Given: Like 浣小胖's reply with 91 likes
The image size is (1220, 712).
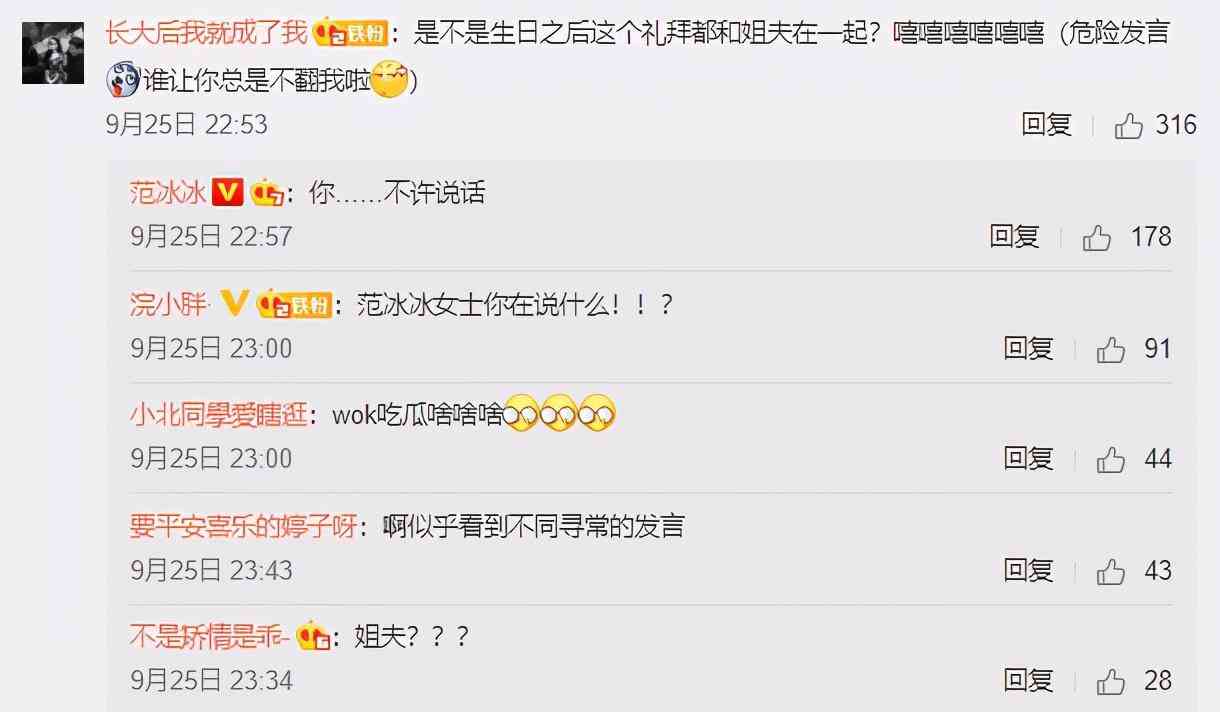Looking at the screenshot, I should [1111, 349].
